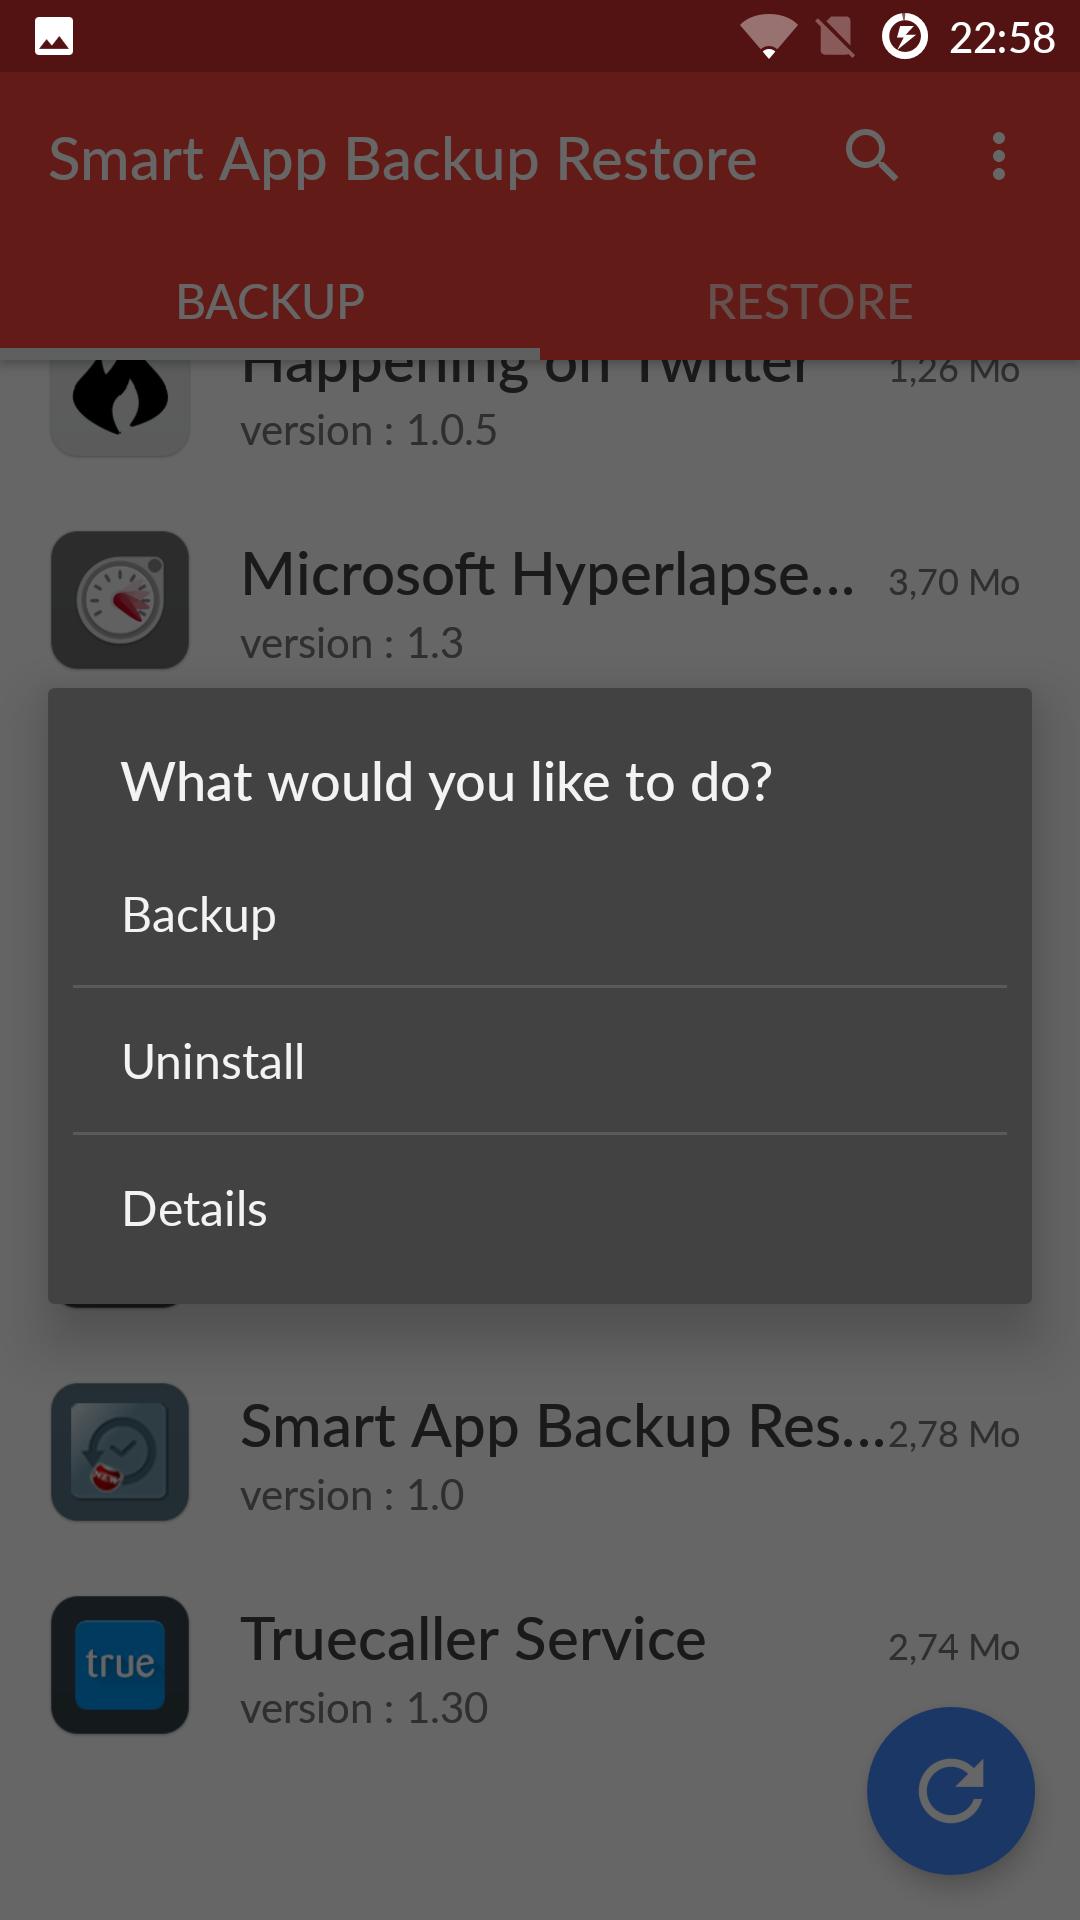Screen dimensions: 1080x1920
Task: Select the Truecaller Service list entry
Action: tap(540, 1665)
